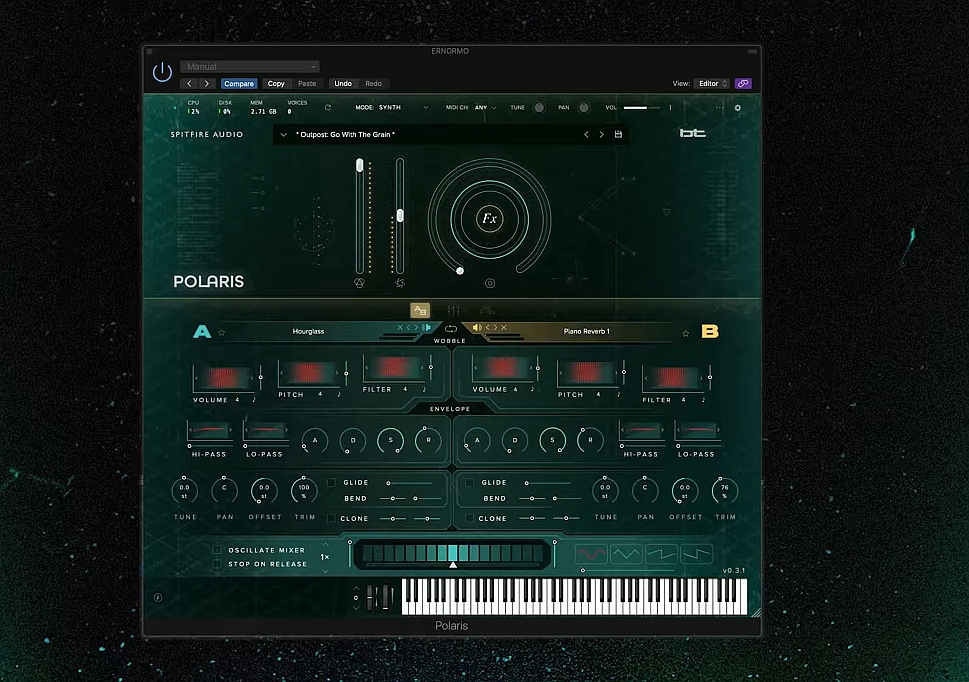The image size is (969, 682).
Task: Switch to the third faded tab icon
Action: [487, 310]
